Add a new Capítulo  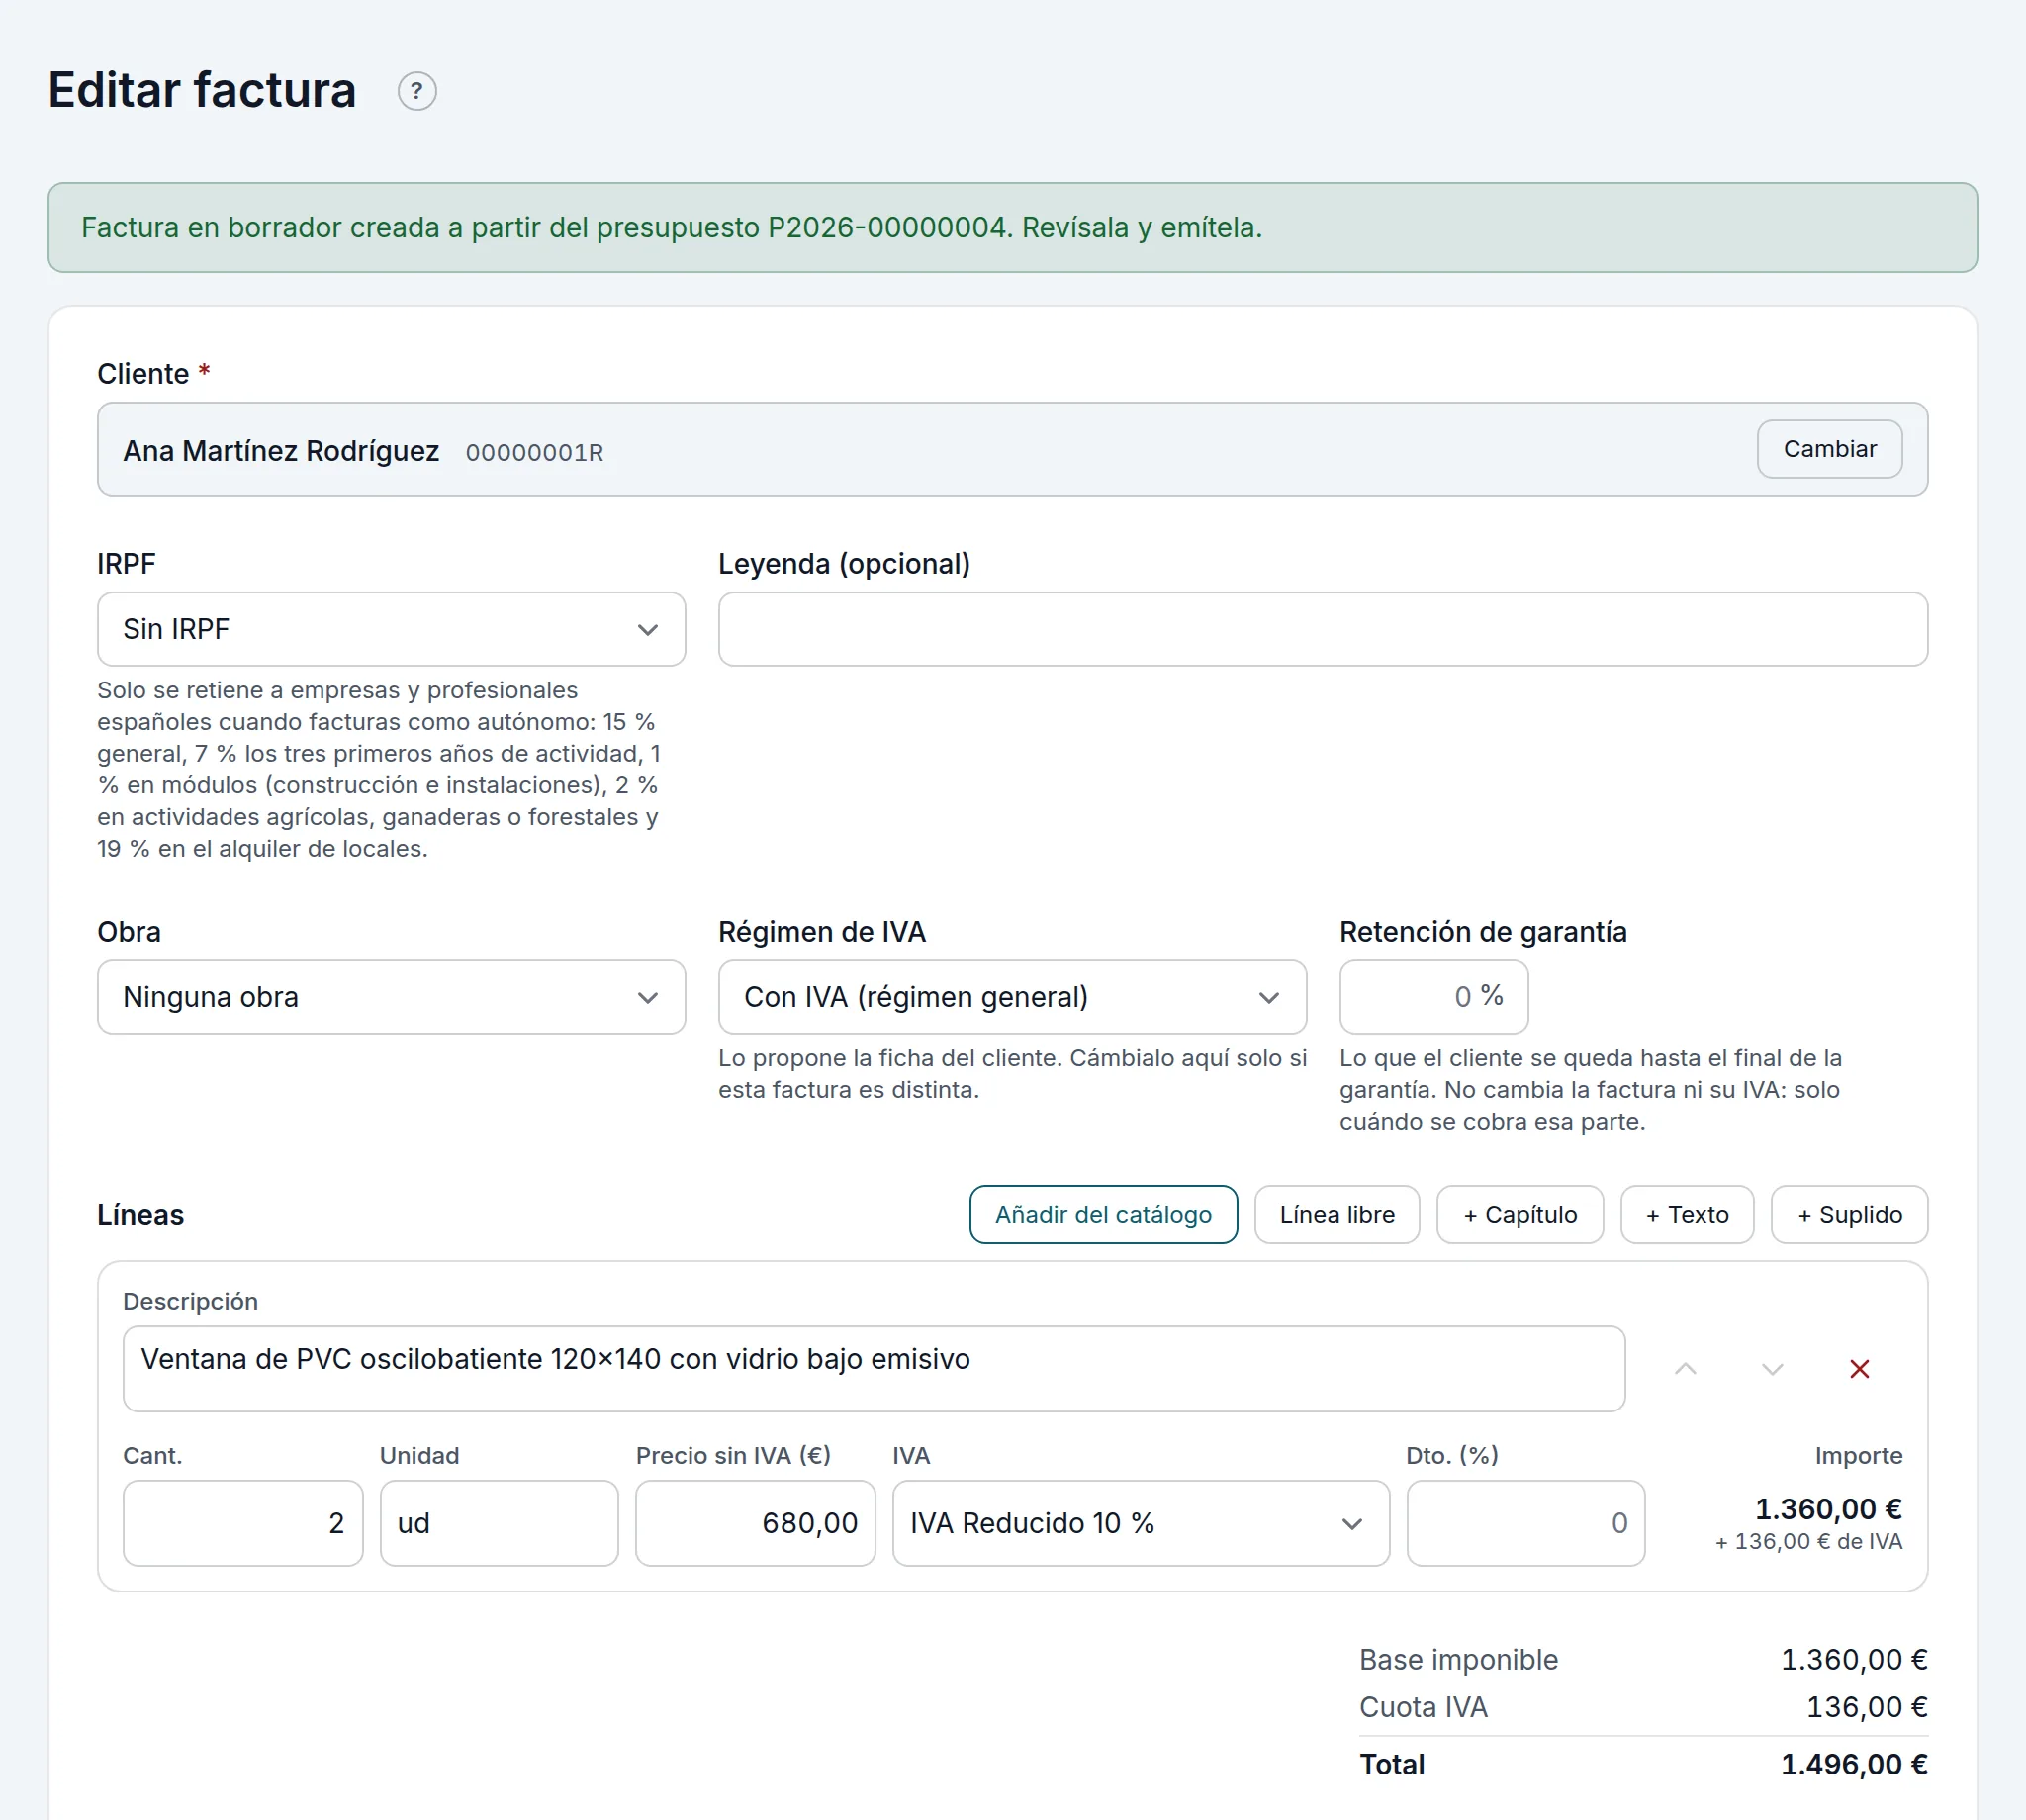pyautogui.click(x=1520, y=1214)
